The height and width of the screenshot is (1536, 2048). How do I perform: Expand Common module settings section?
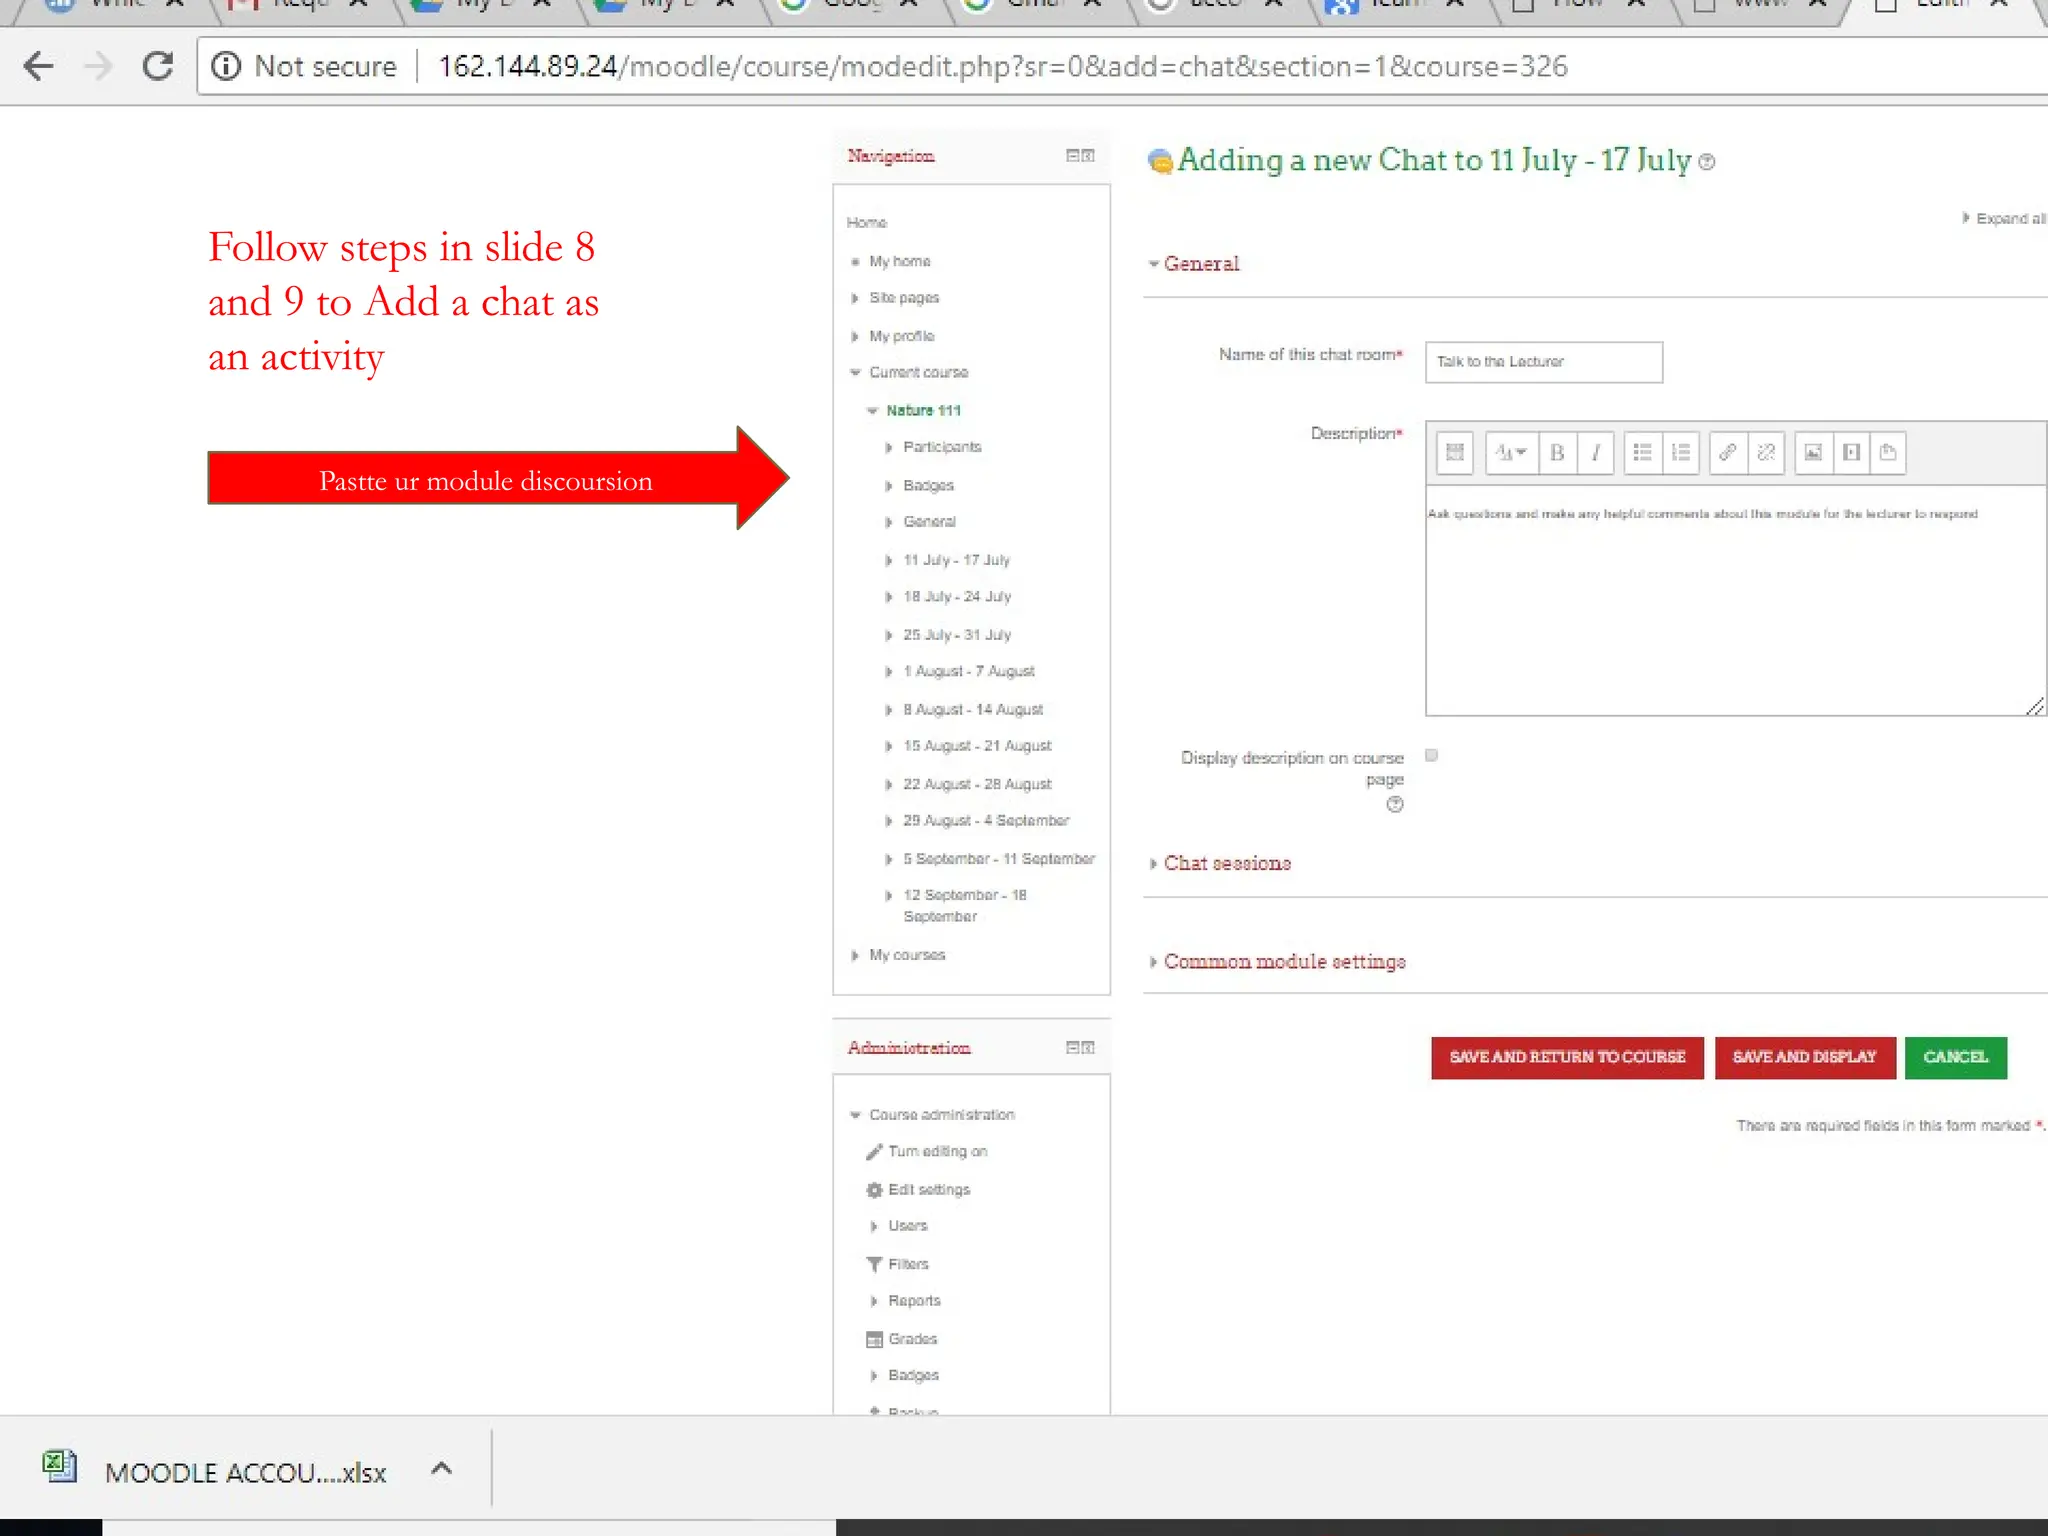click(x=1277, y=962)
